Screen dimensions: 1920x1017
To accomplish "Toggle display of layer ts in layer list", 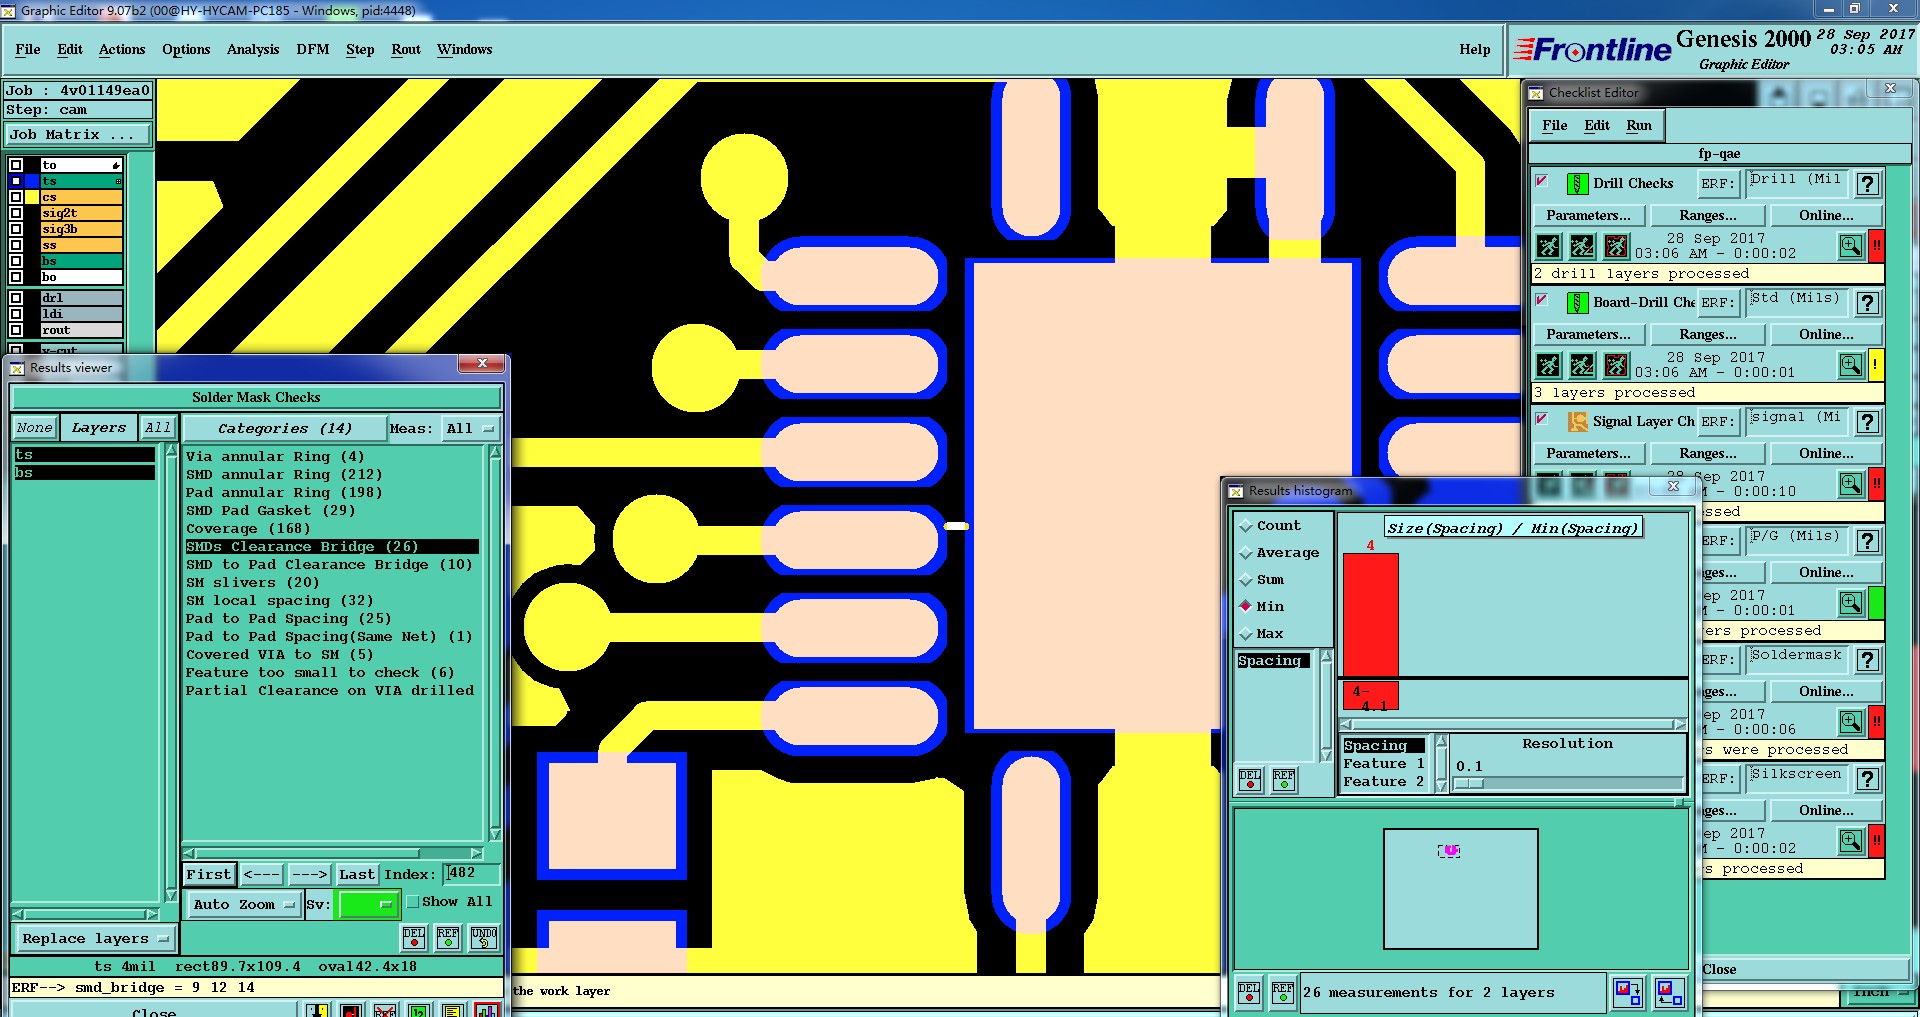I will [16, 181].
